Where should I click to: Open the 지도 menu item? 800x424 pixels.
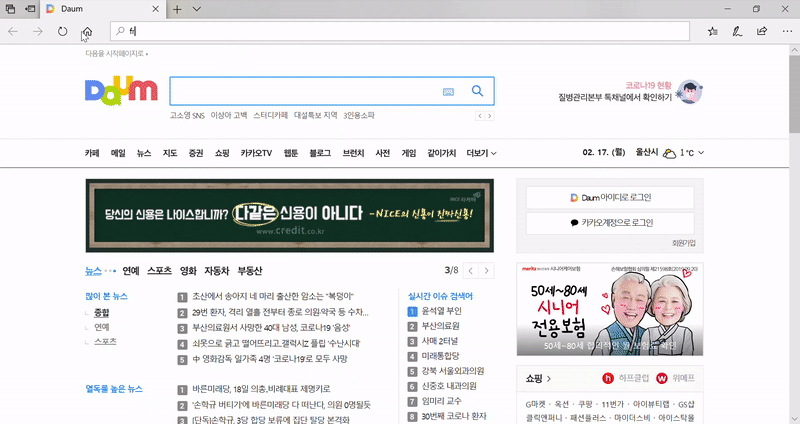click(x=170, y=153)
